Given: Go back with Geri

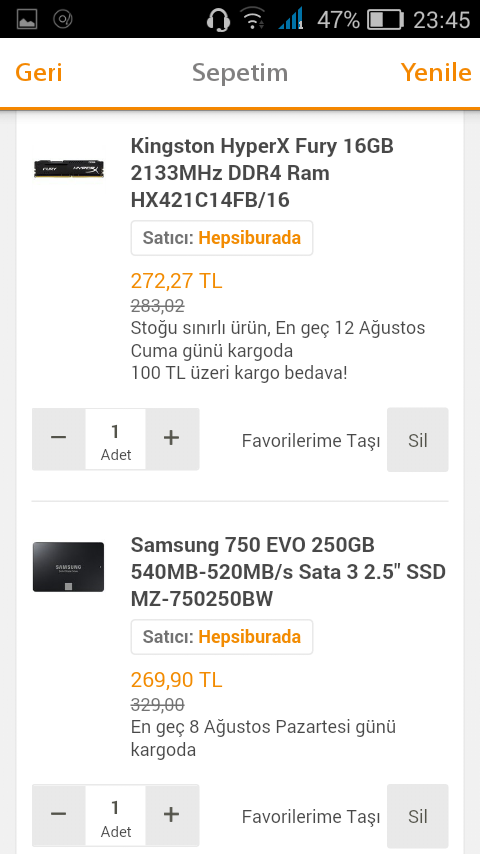Looking at the screenshot, I should click(x=39, y=72).
